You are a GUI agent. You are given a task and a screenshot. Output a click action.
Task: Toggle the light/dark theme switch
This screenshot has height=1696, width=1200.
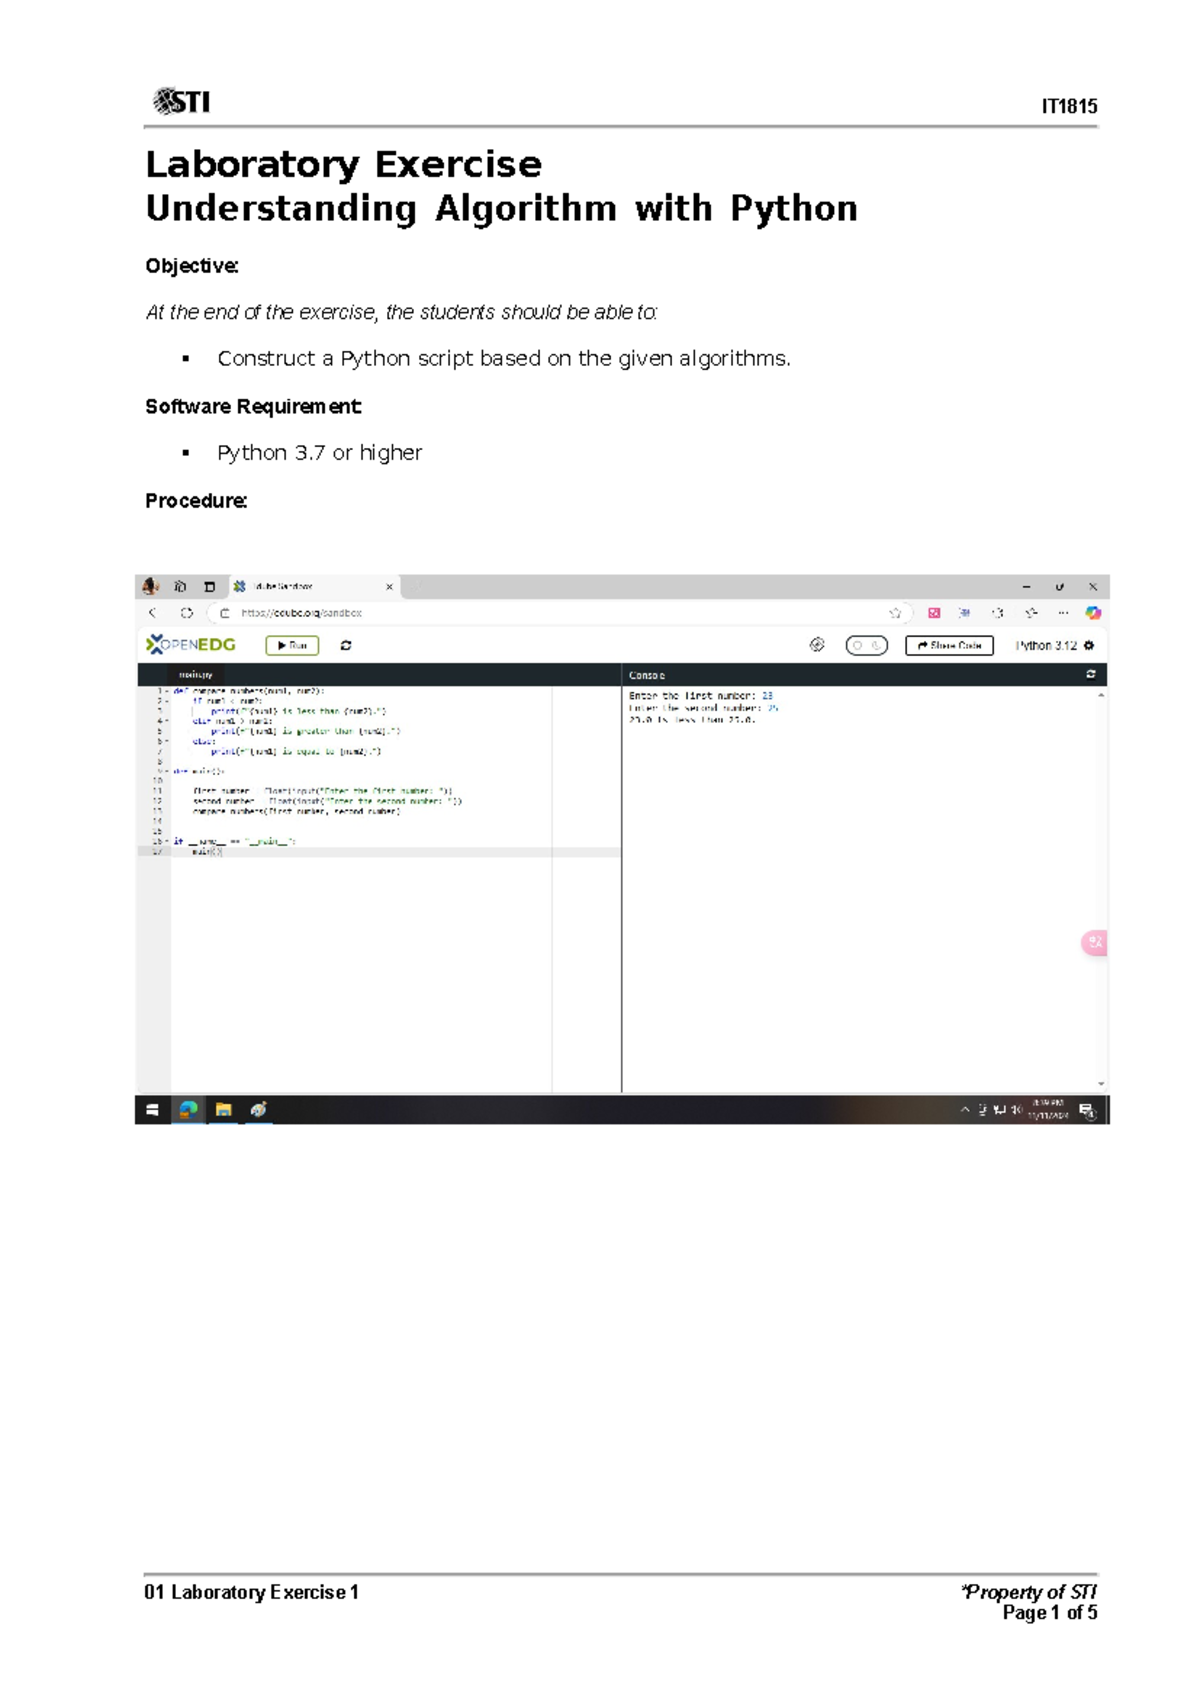tap(866, 646)
